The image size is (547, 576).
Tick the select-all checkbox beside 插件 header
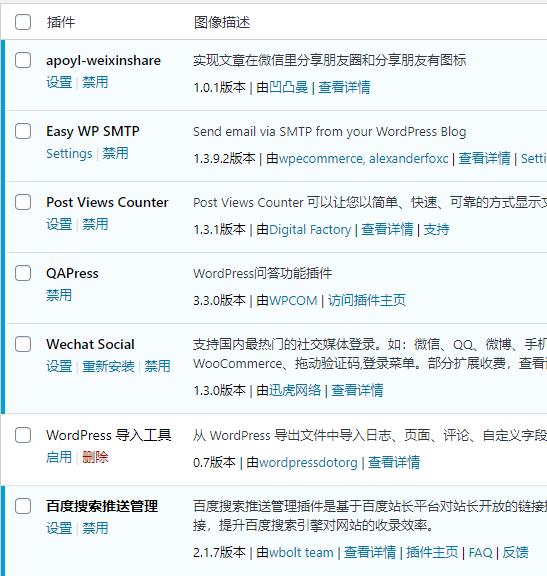click(23, 22)
